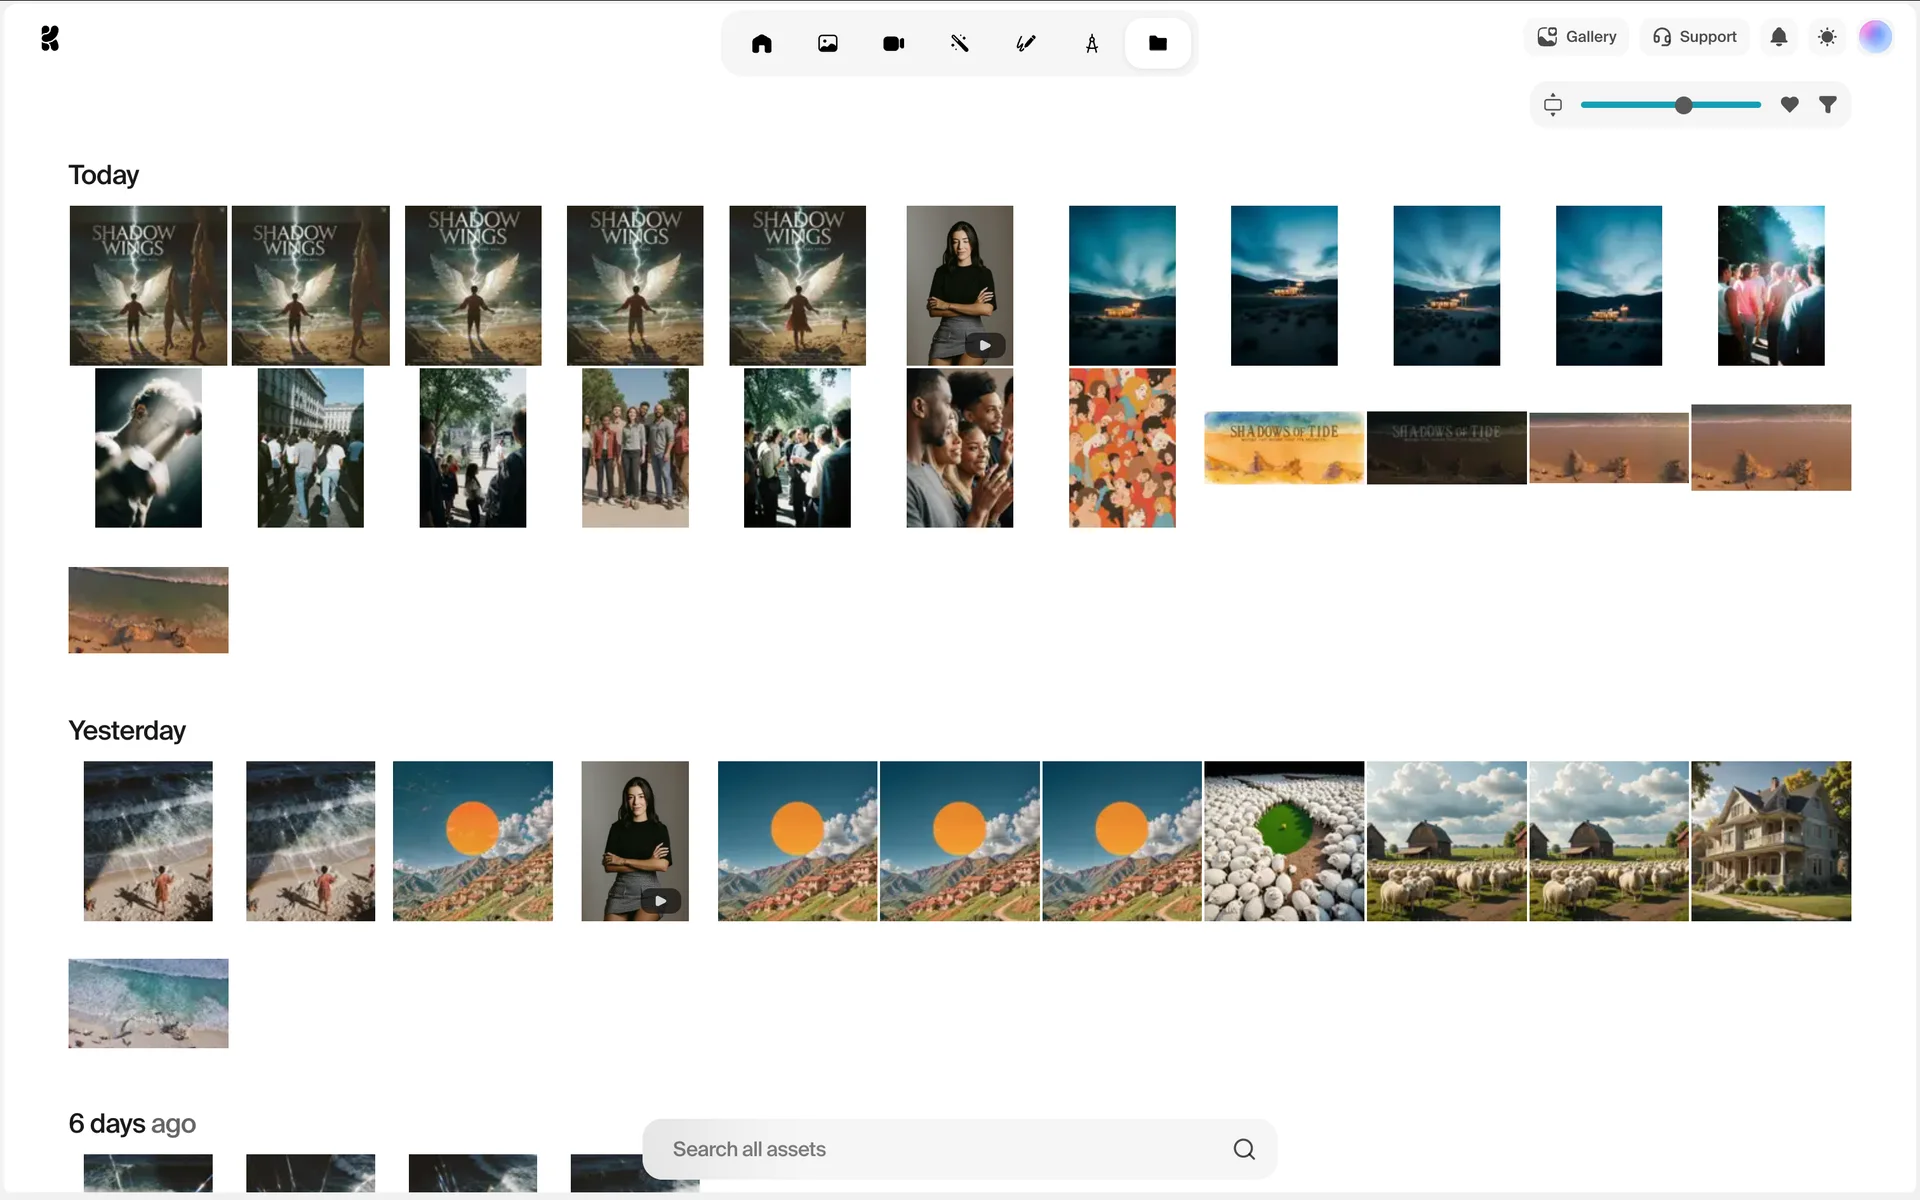Screen dimensions: 1920x1200
Task: Click the Support button
Action: [1694, 37]
